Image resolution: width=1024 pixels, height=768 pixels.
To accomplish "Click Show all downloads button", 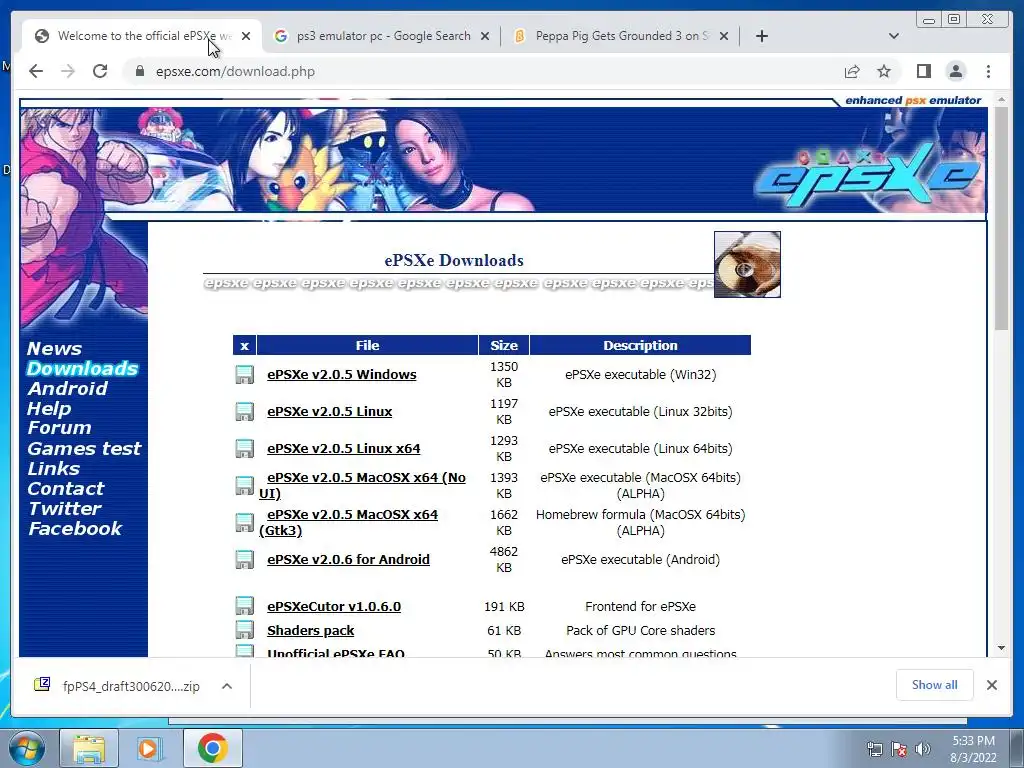I will click(935, 685).
